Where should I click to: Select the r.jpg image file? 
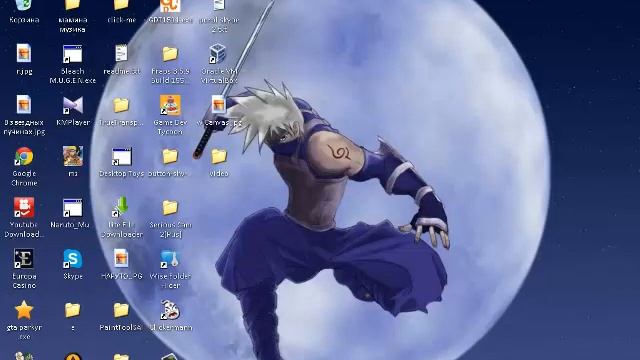click(24, 53)
